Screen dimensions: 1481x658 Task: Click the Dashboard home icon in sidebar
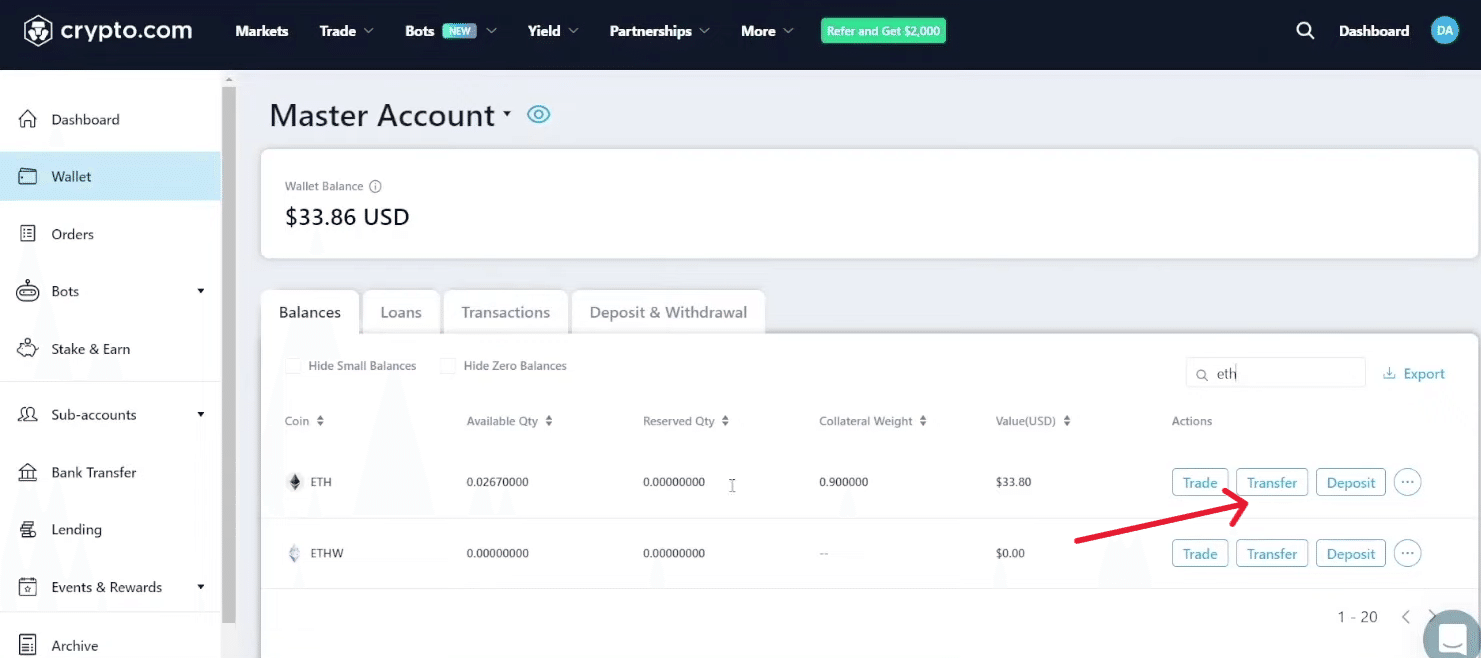(28, 119)
